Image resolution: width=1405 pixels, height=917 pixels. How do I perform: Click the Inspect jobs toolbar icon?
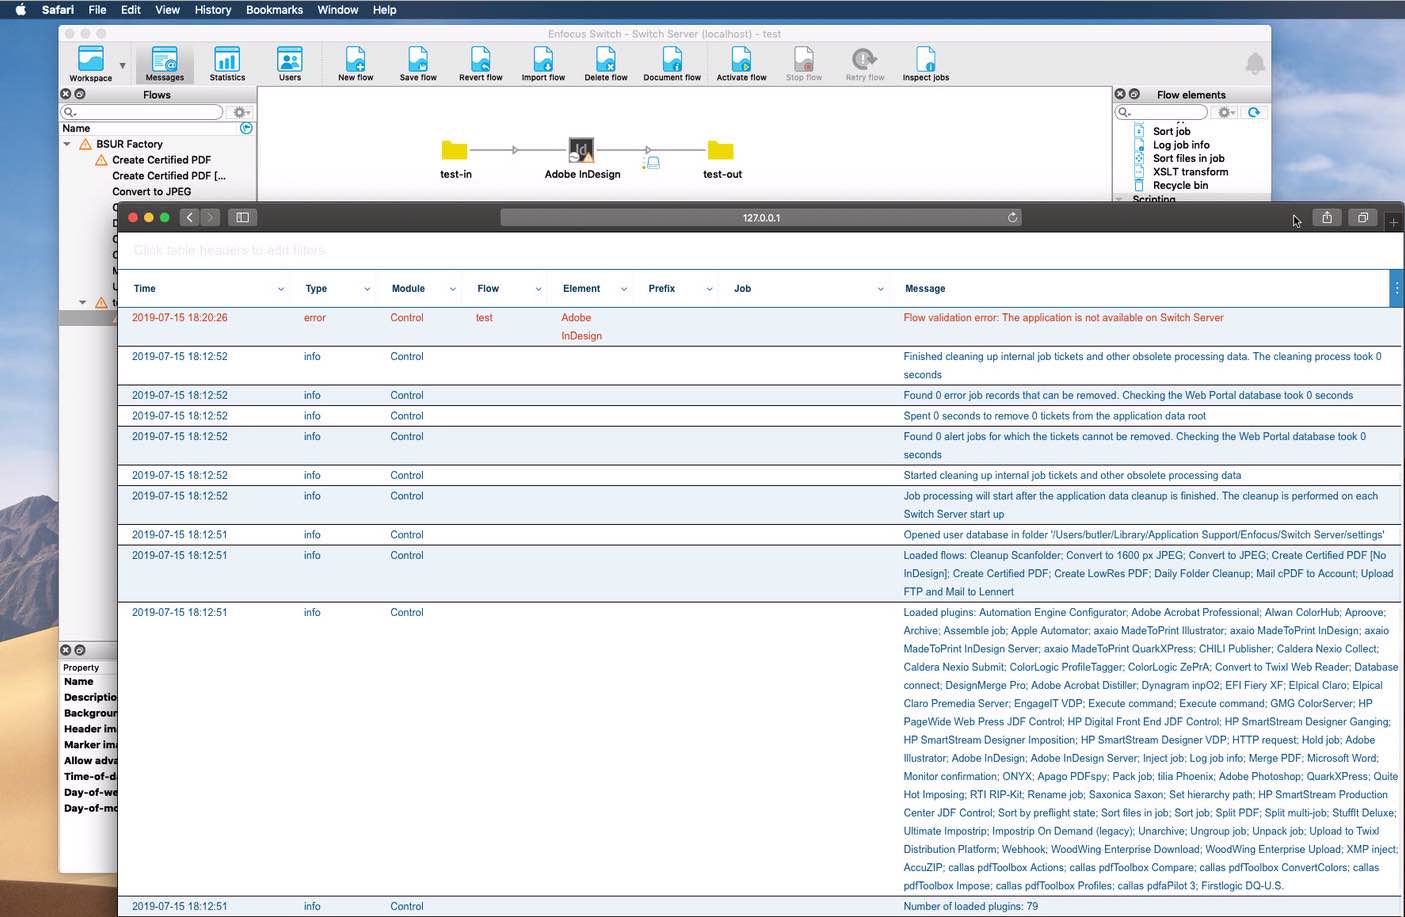pyautogui.click(x=926, y=63)
